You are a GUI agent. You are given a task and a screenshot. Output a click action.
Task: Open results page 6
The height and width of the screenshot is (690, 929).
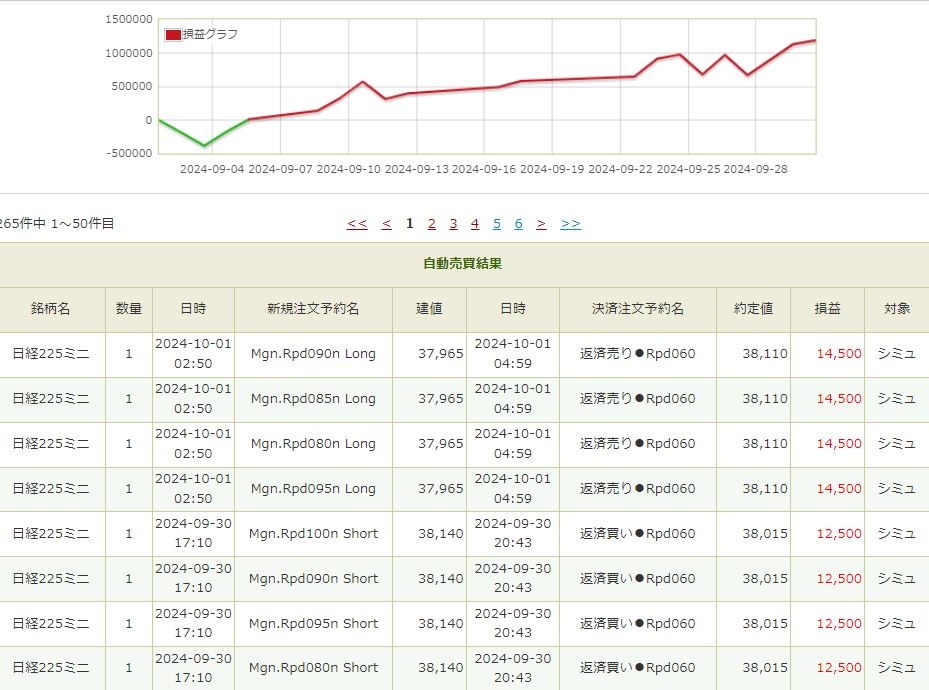(x=518, y=224)
